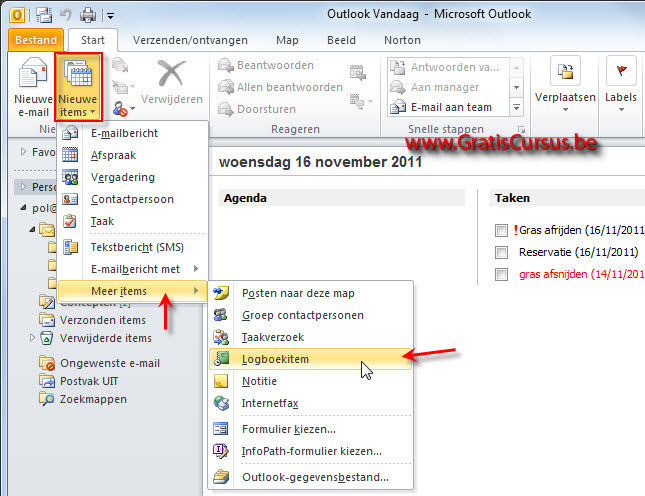645x496 pixels.
Task: Expand the Favorieten section in the folder pane
Action: click(x=23, y=152)
